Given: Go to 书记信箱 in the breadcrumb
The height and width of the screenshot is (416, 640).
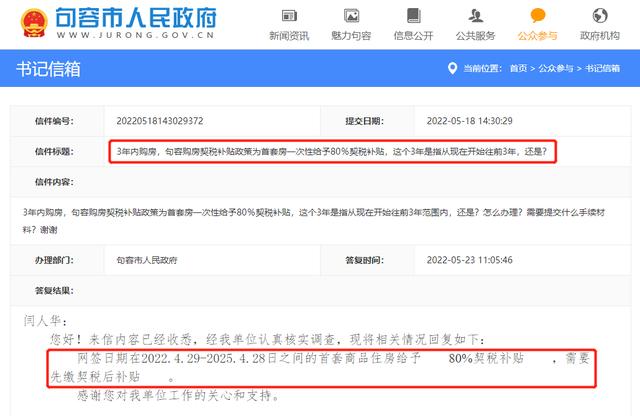Looking at the screenshot, I should pos(602,68).
